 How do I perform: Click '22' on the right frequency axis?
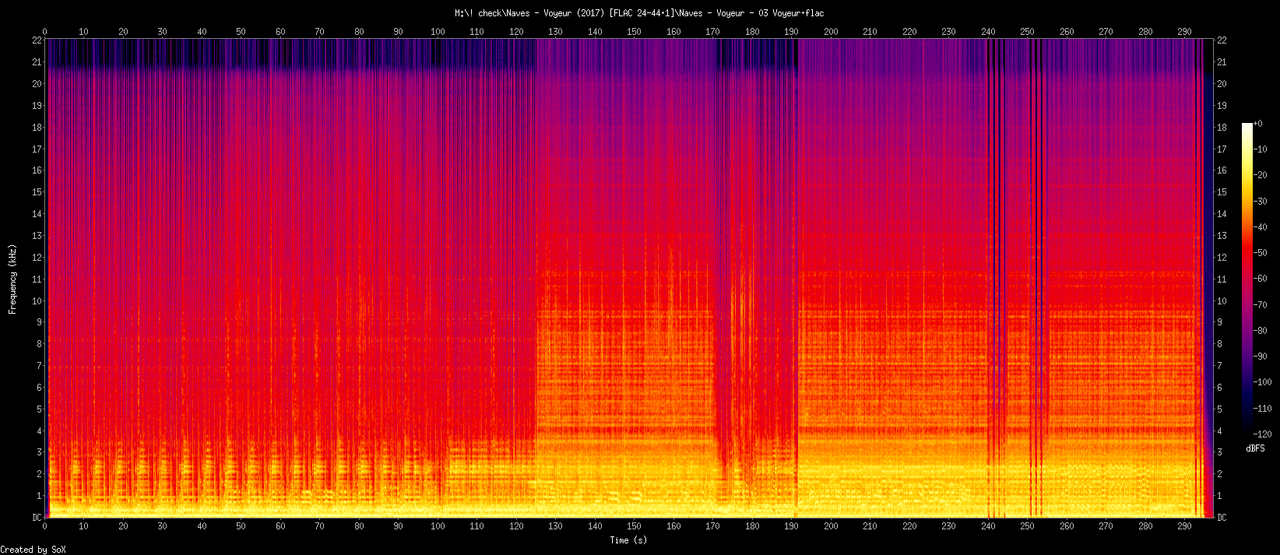(x=1223, y=40)
